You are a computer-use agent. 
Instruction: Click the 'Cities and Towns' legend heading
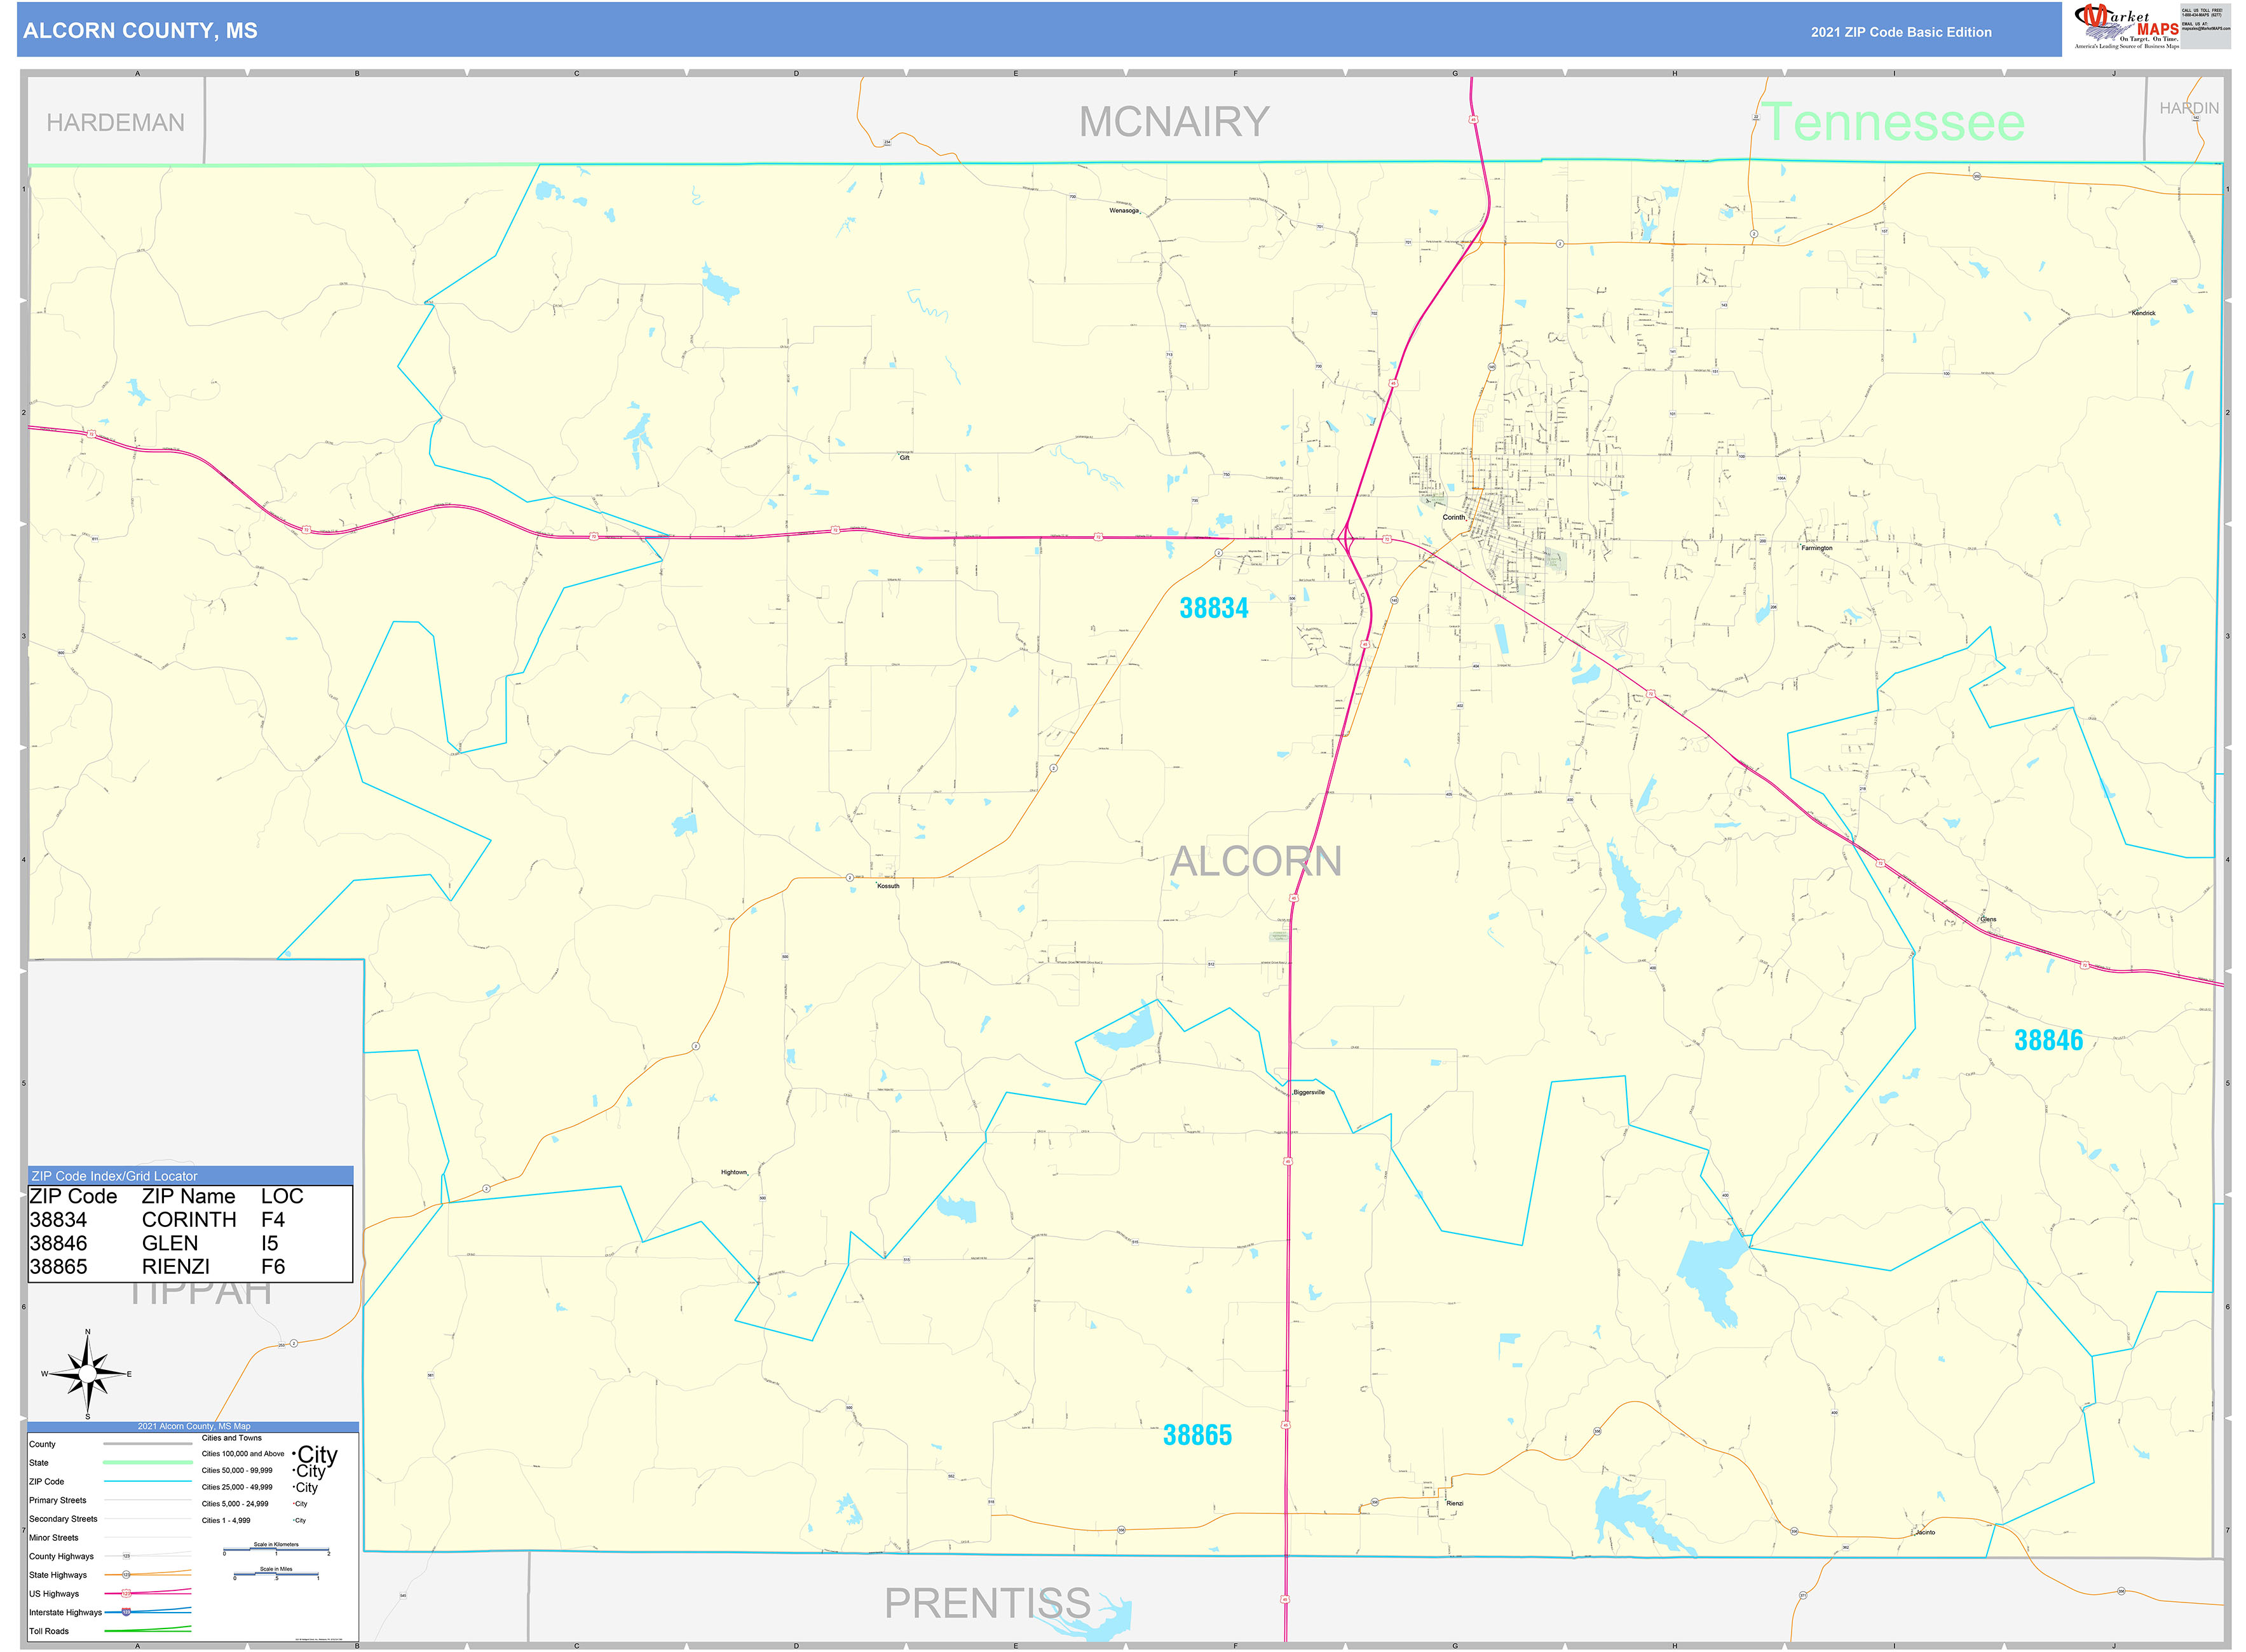point(232,1438)
